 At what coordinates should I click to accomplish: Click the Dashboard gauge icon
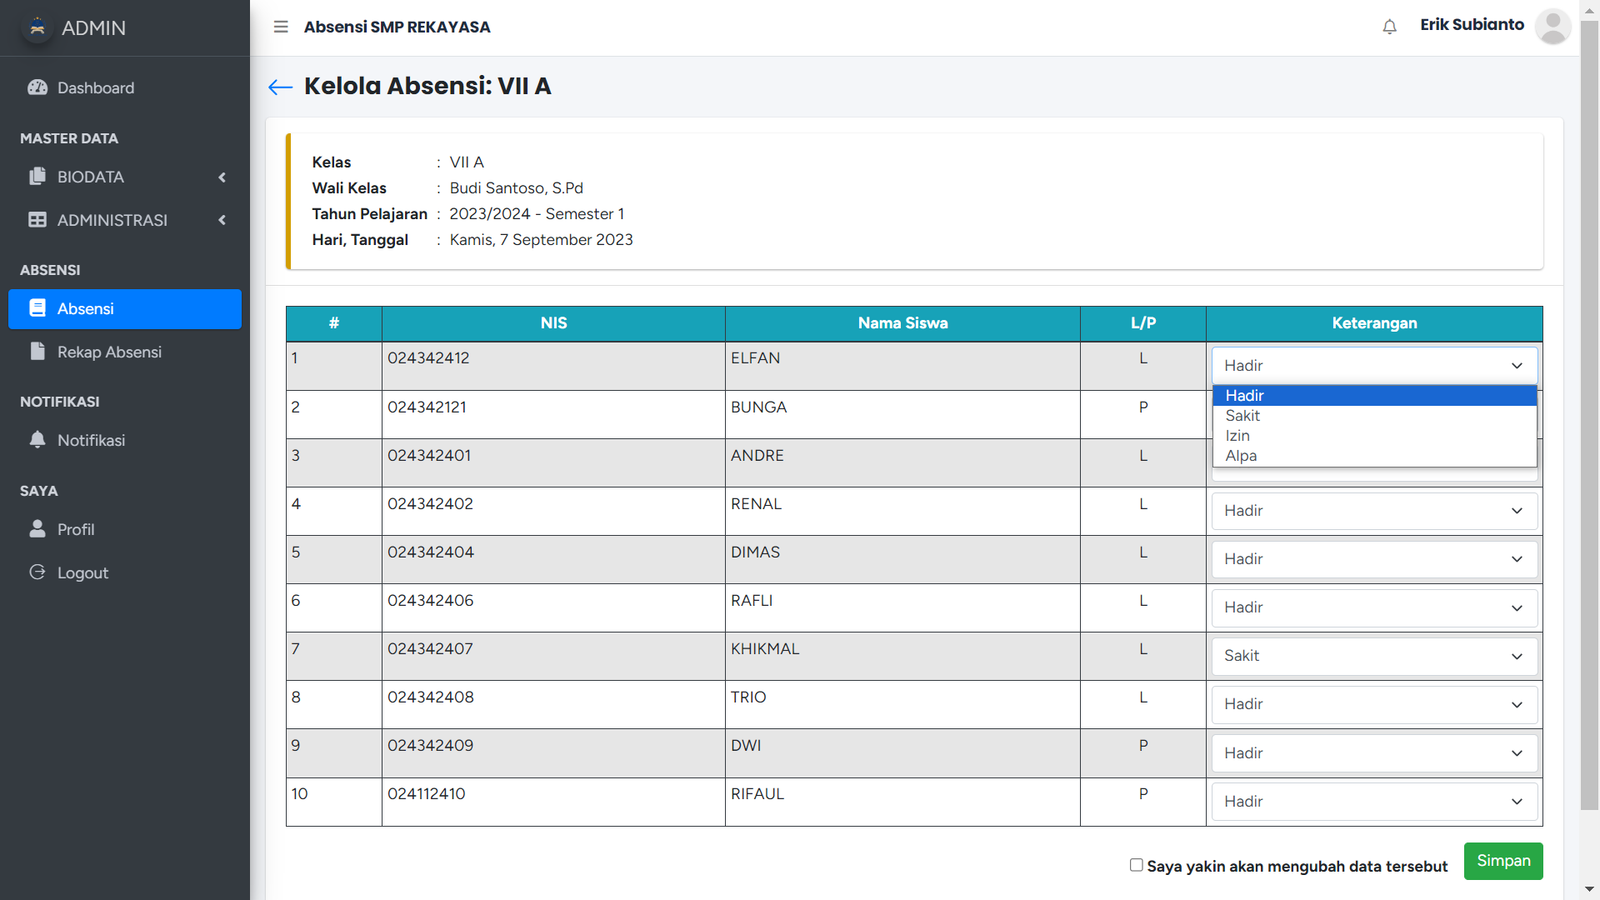tap(38, 88)
